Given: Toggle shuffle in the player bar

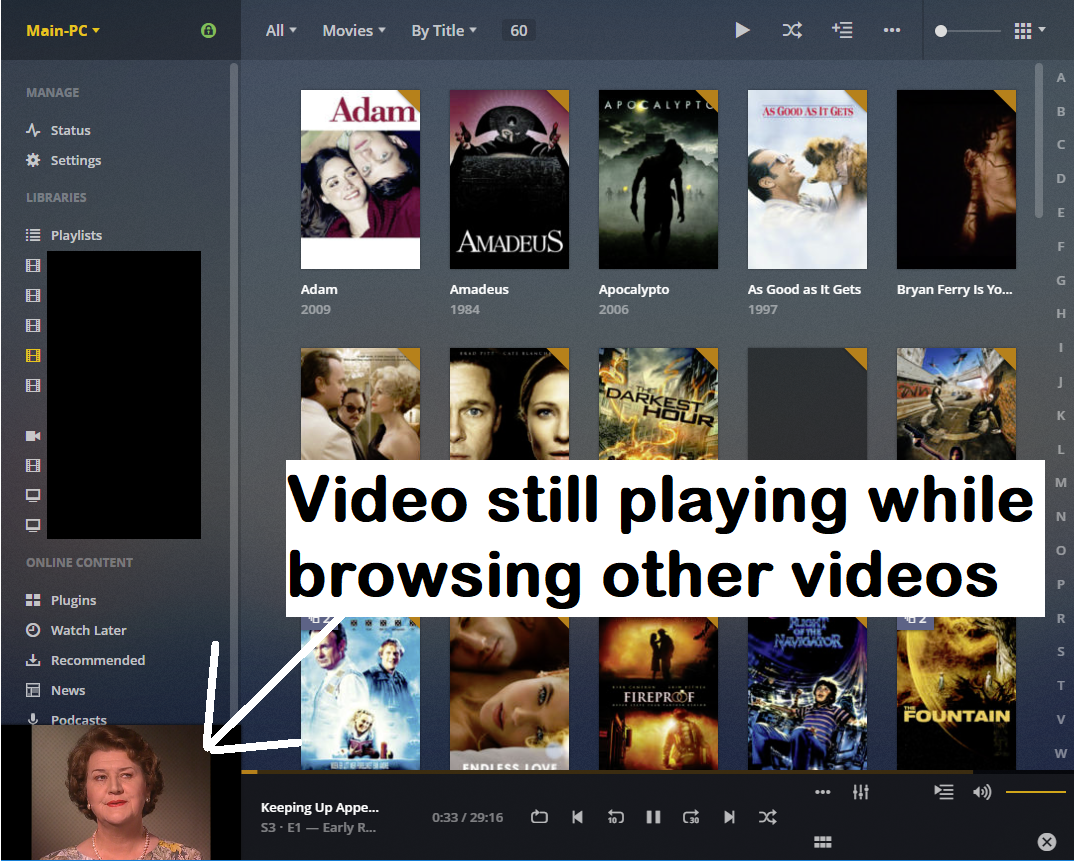Looking at the screenshot, I should coord(767,816).
